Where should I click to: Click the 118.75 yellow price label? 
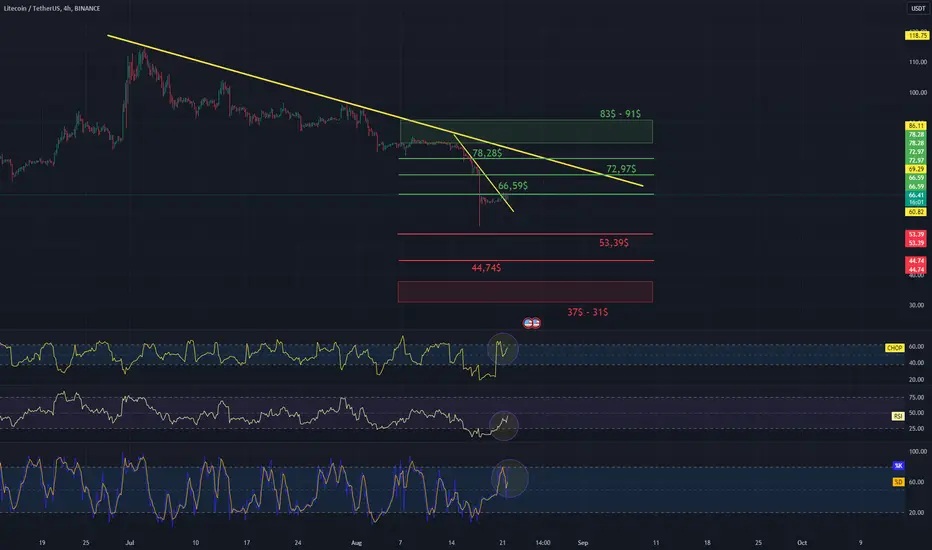917,36
